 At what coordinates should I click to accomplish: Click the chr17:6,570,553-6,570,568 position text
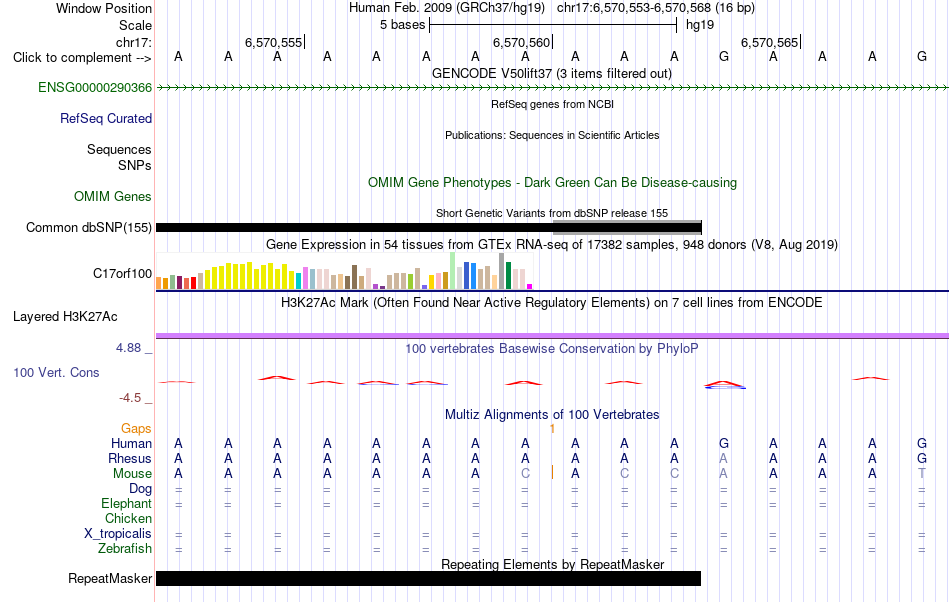tap(656, 8)
